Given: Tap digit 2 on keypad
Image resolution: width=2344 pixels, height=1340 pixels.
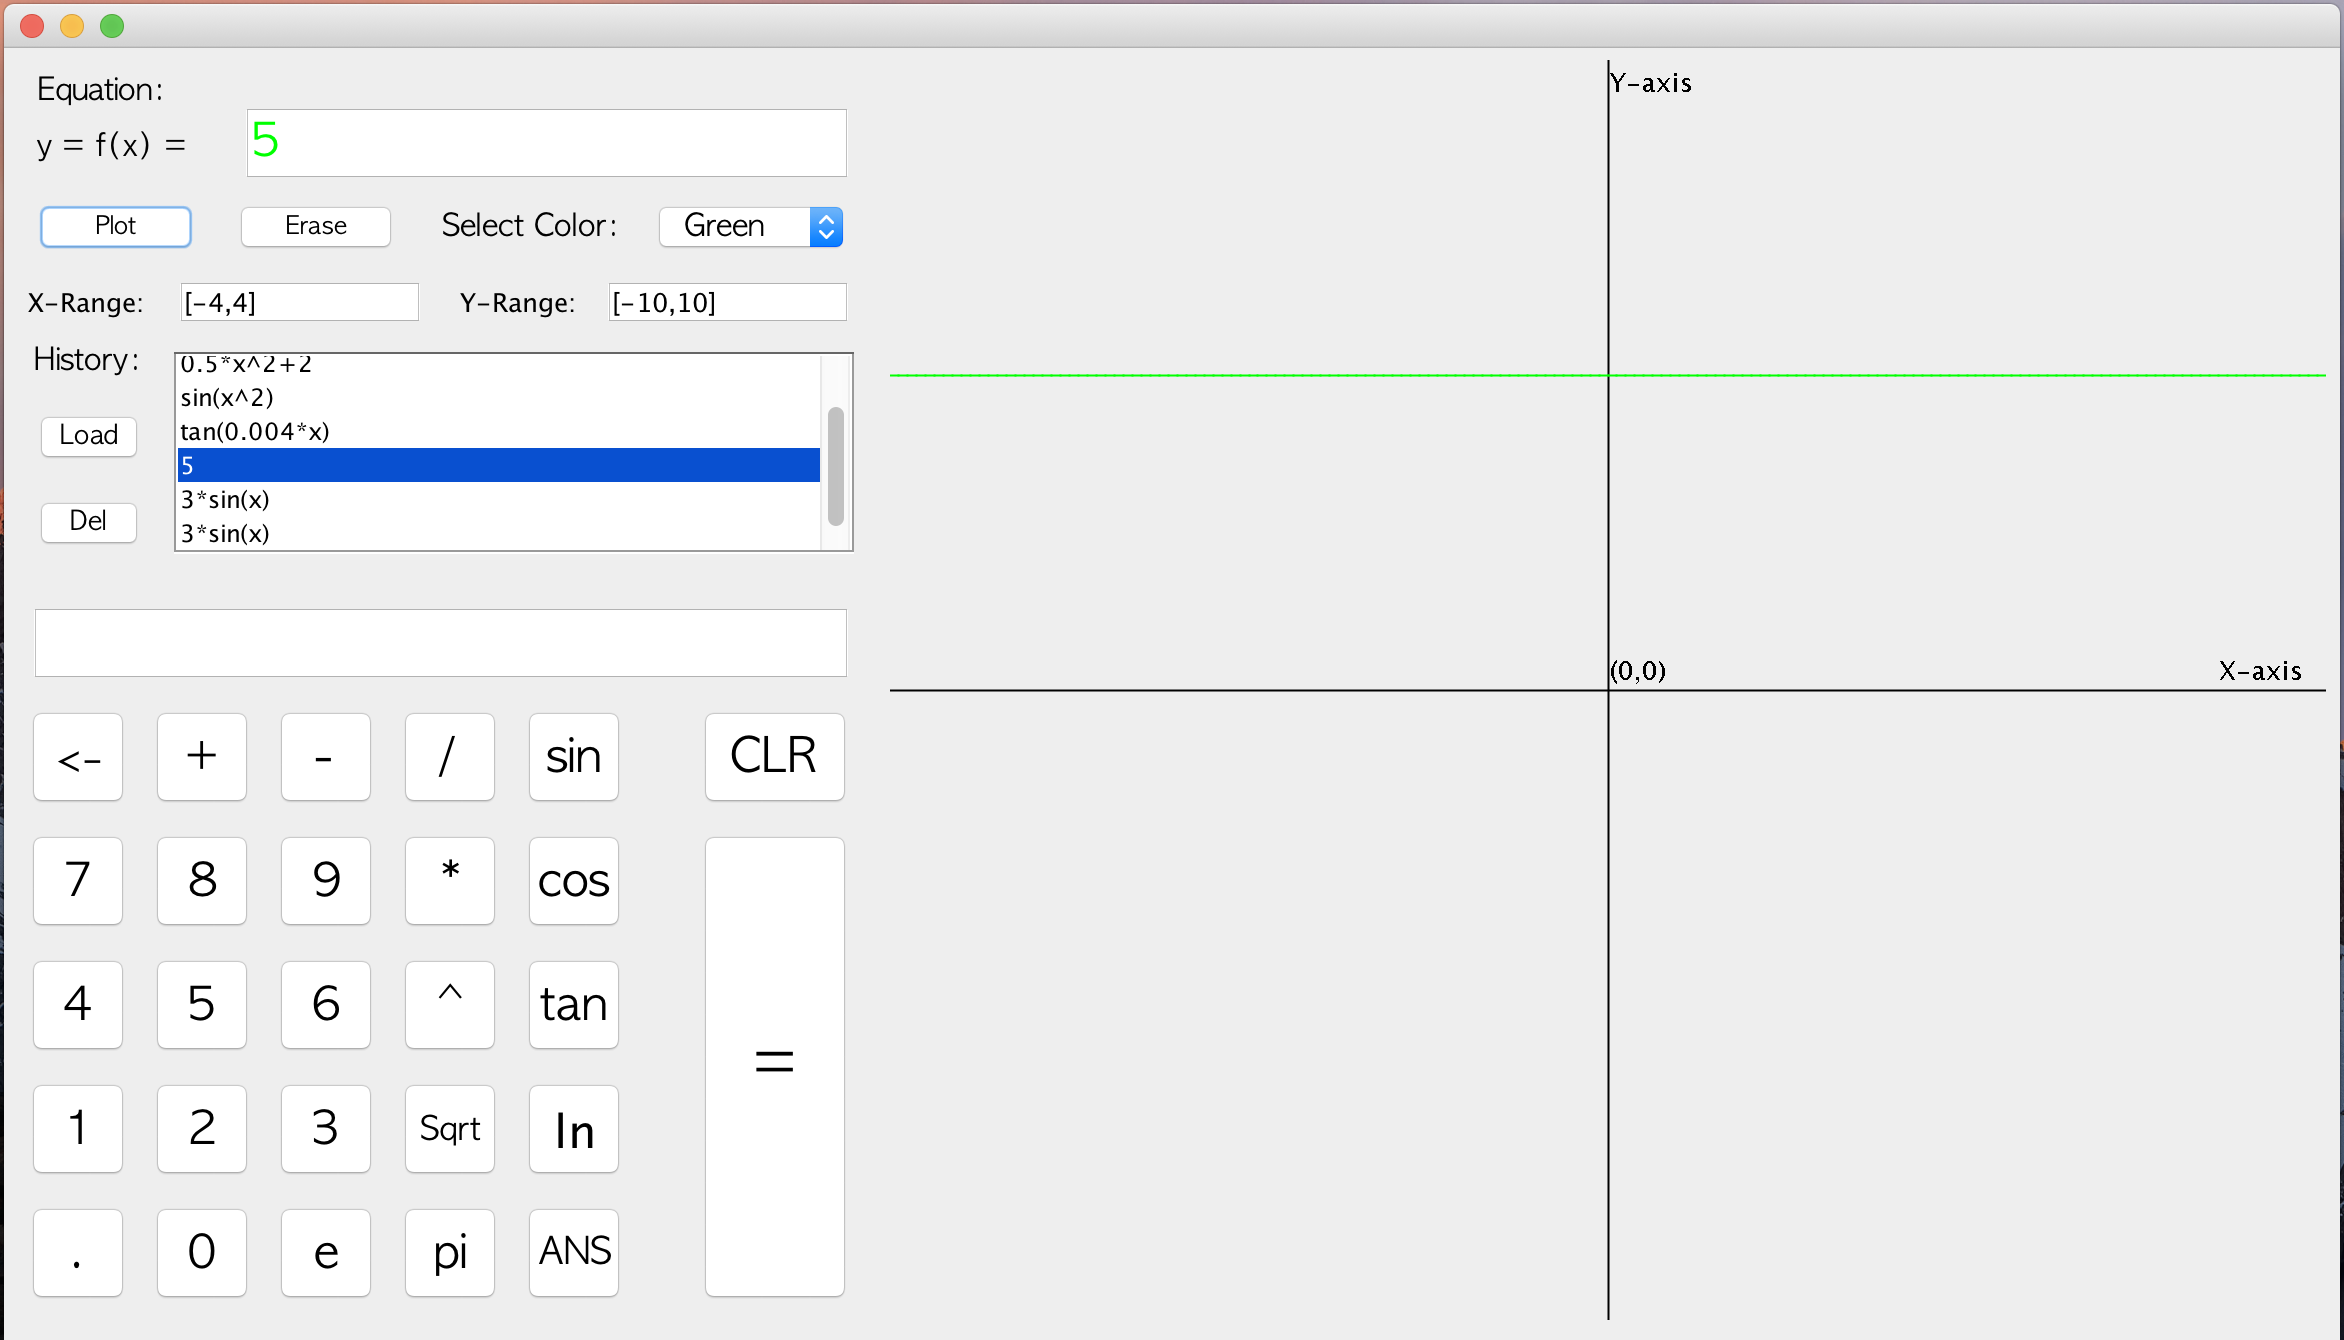Looking at the screenshot, I should click(202, 1129).
